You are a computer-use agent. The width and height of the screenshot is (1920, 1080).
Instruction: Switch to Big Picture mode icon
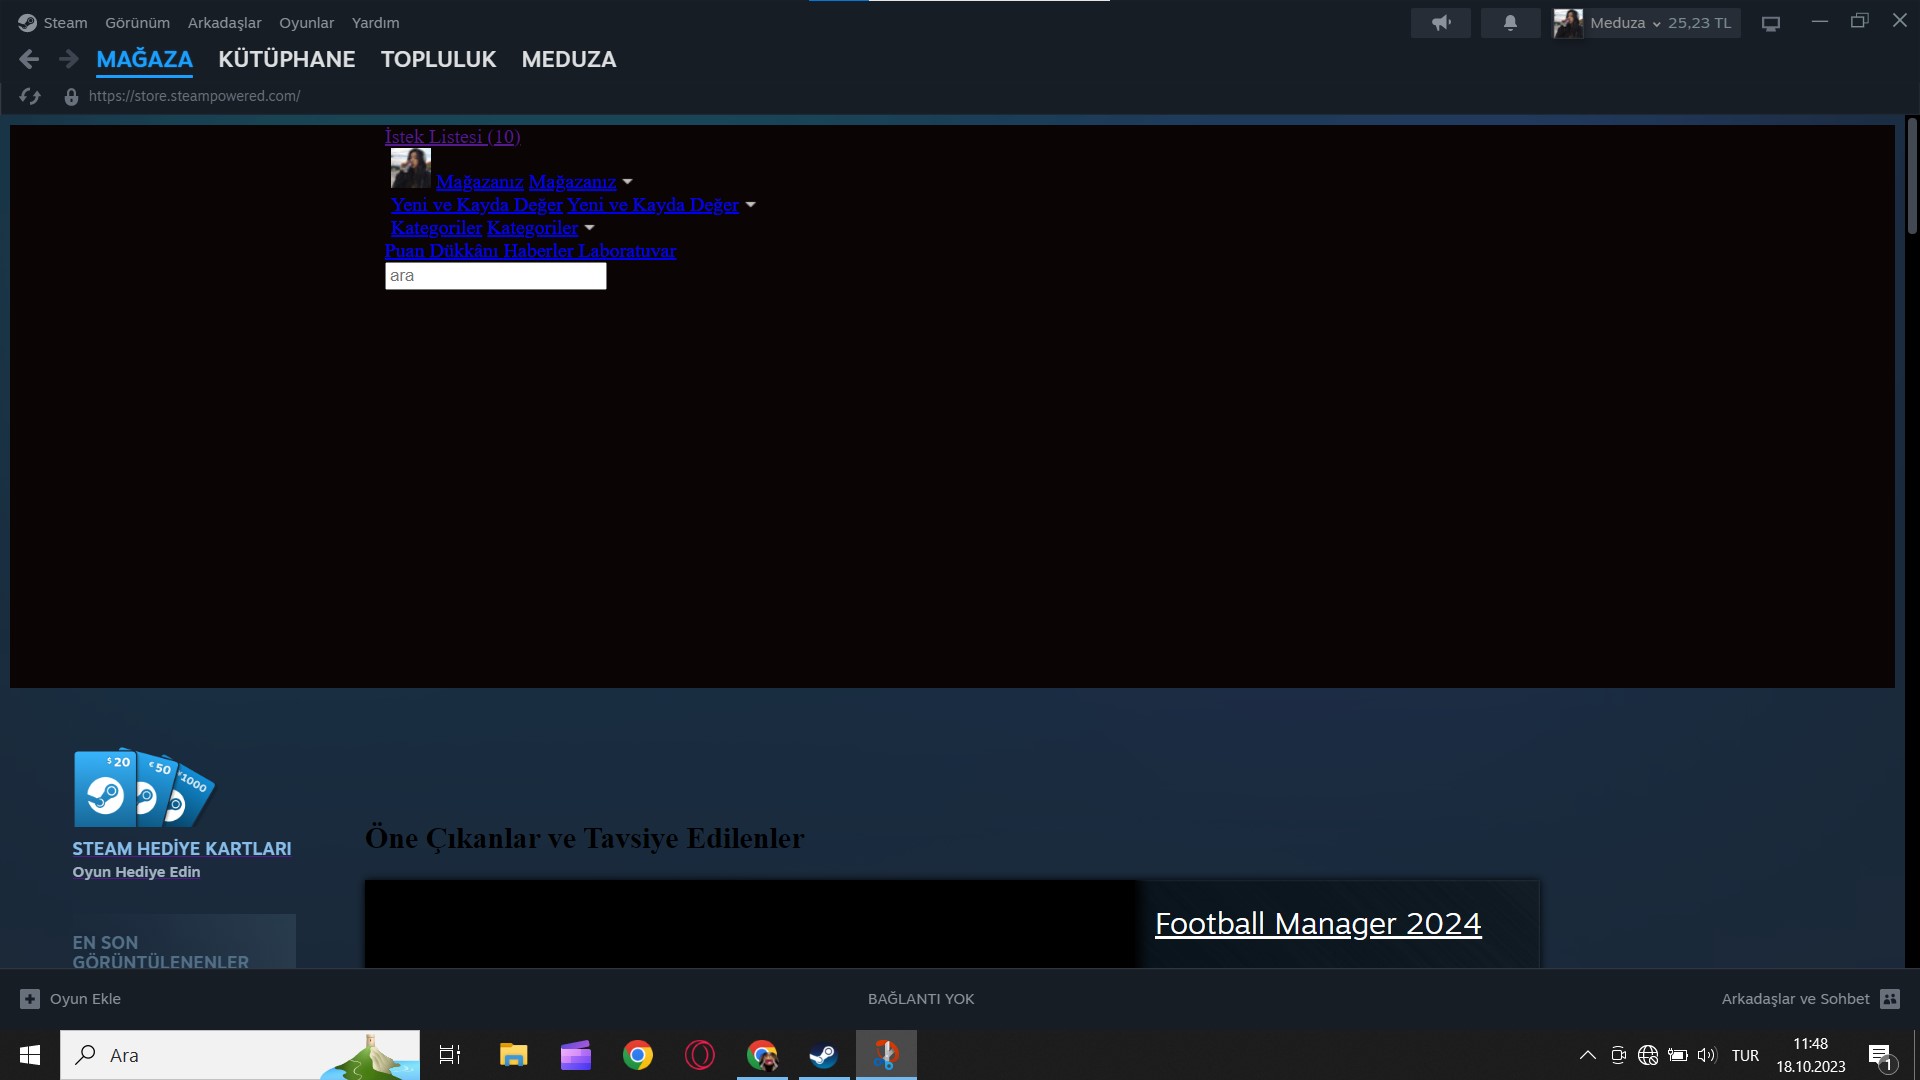pyautogui.click(x=1771, y=23)
